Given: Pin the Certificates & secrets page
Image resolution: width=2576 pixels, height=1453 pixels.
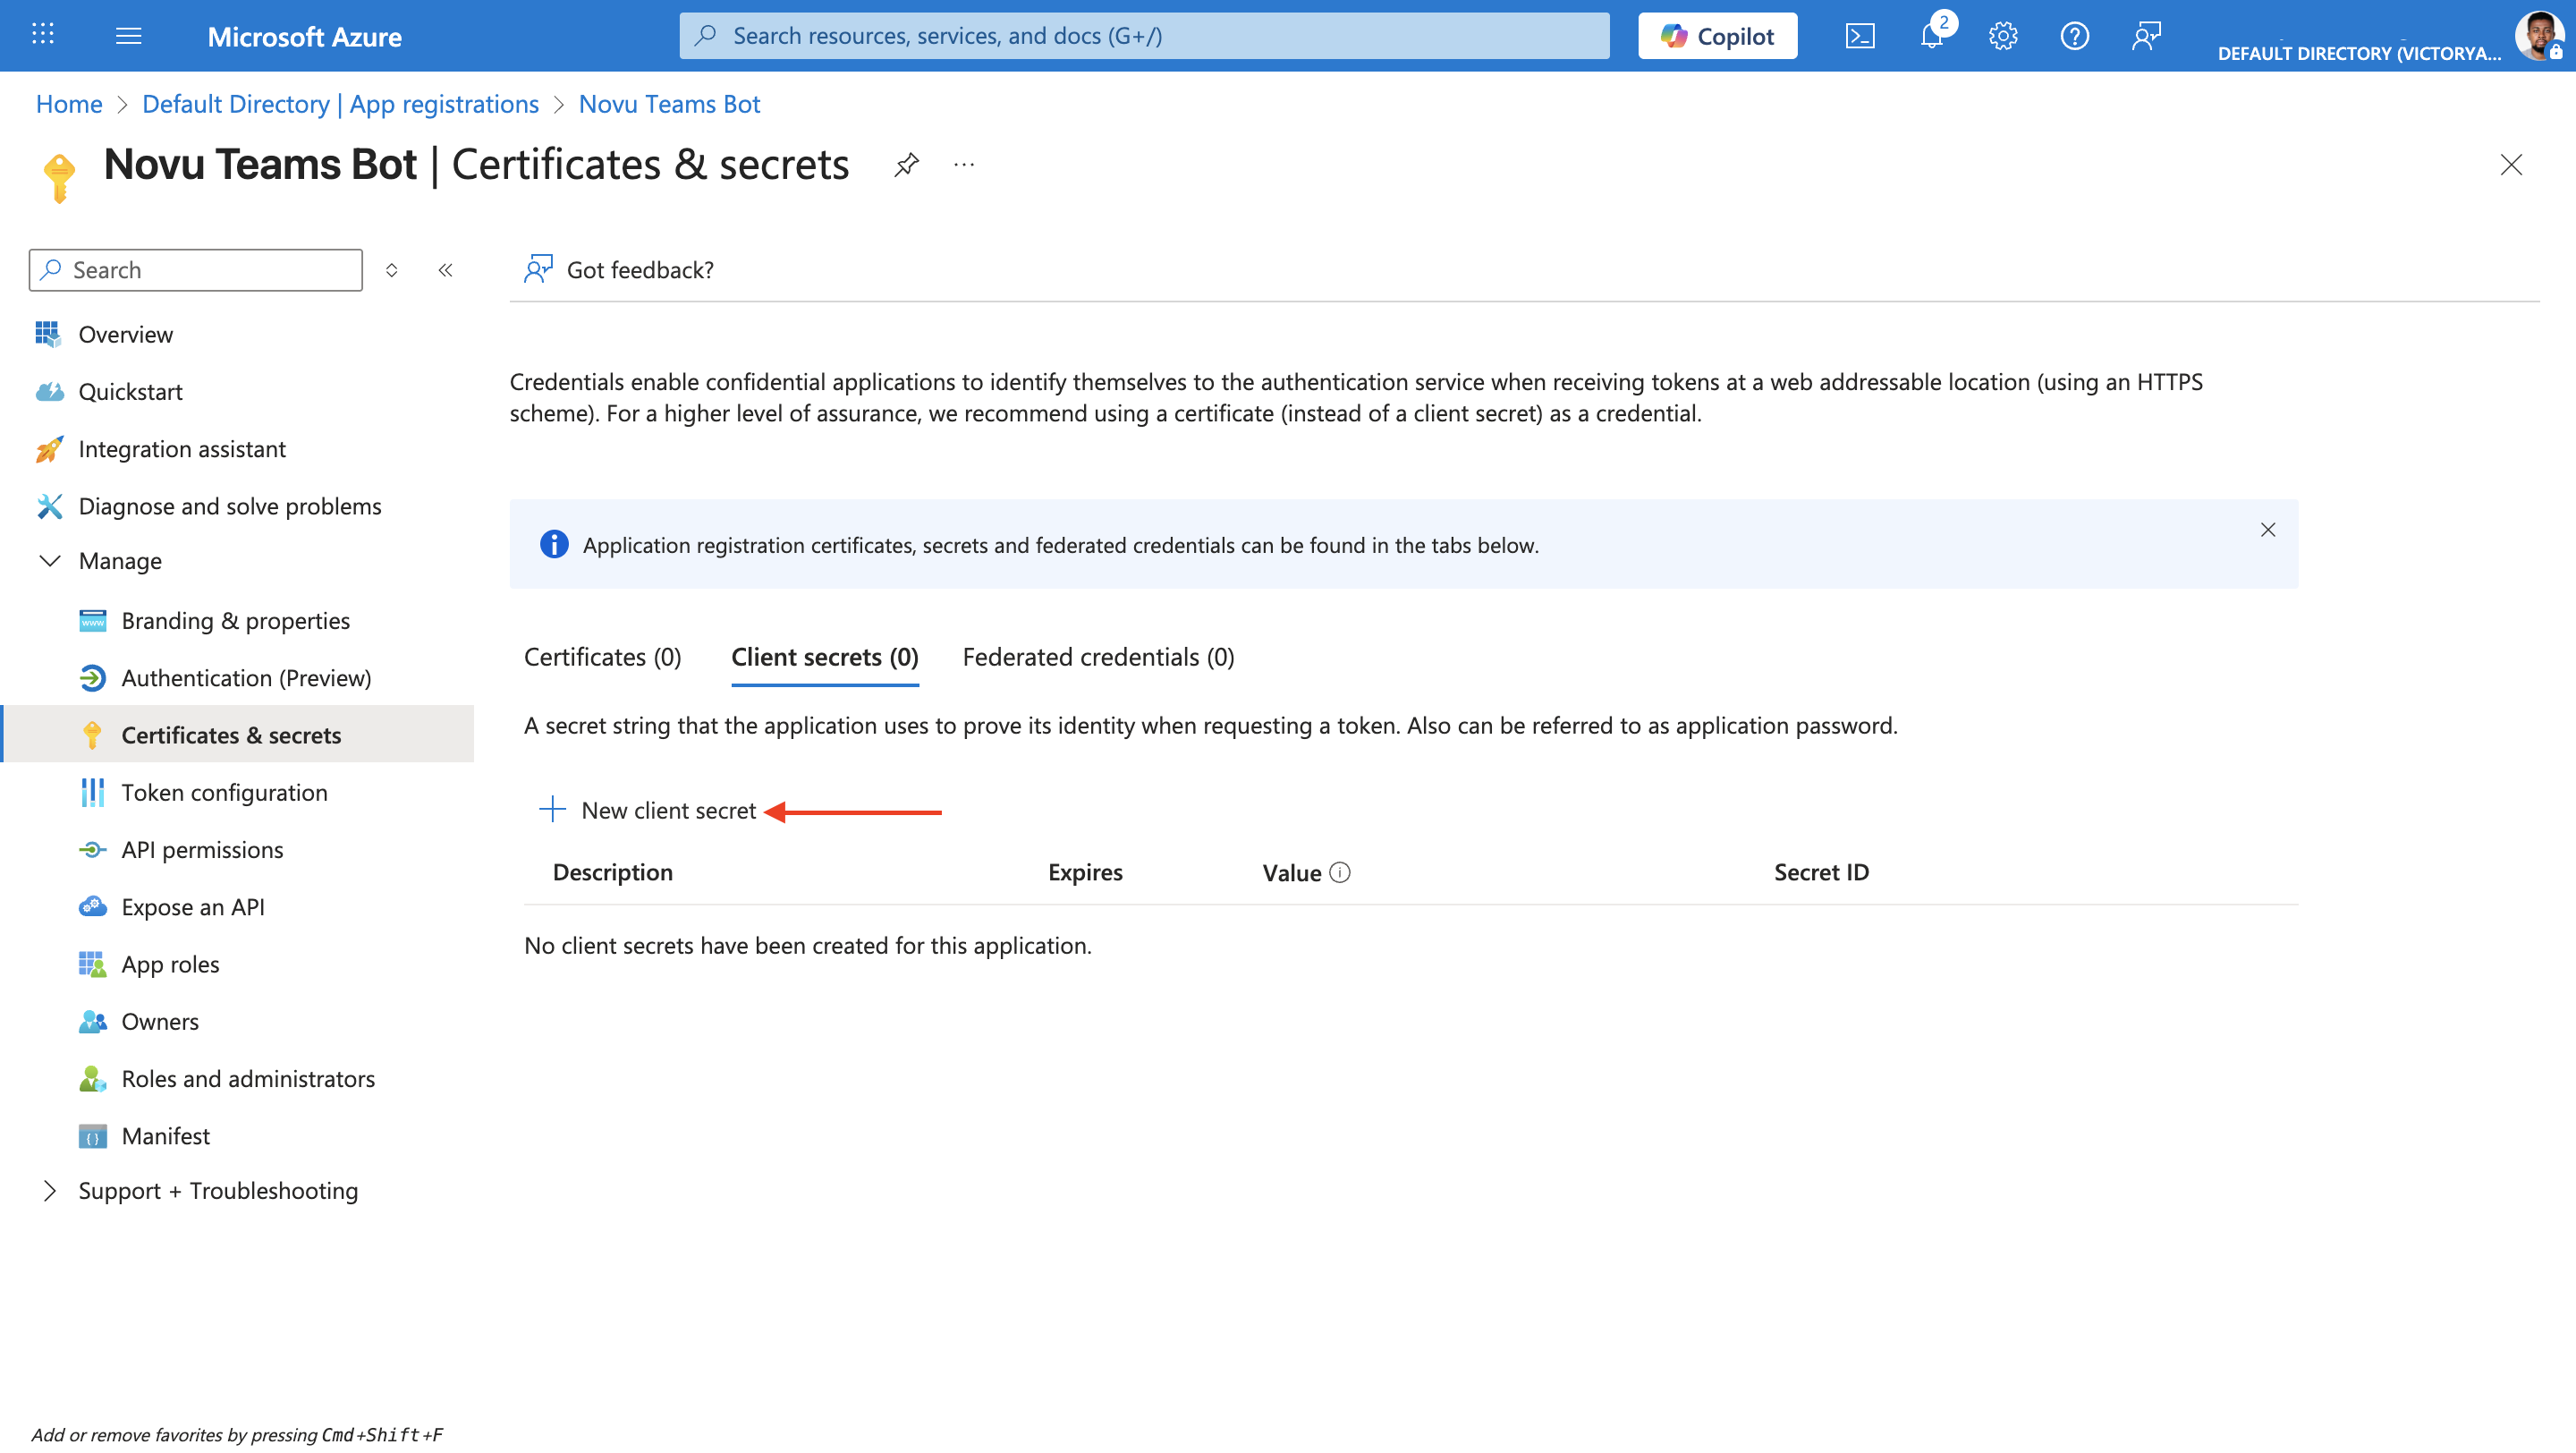Looking at the screenshot, I should [x=906, y=165].
